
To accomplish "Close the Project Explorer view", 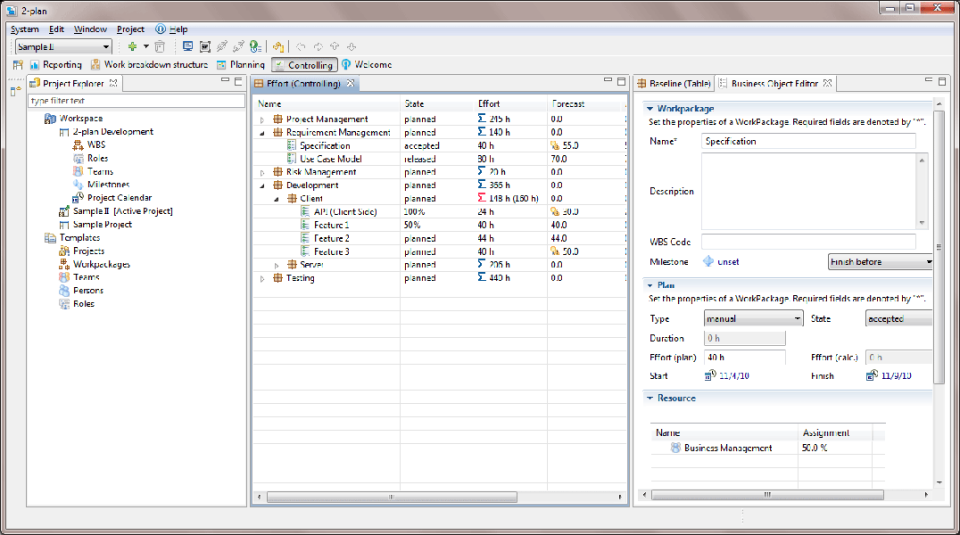I will coord(113,83).
